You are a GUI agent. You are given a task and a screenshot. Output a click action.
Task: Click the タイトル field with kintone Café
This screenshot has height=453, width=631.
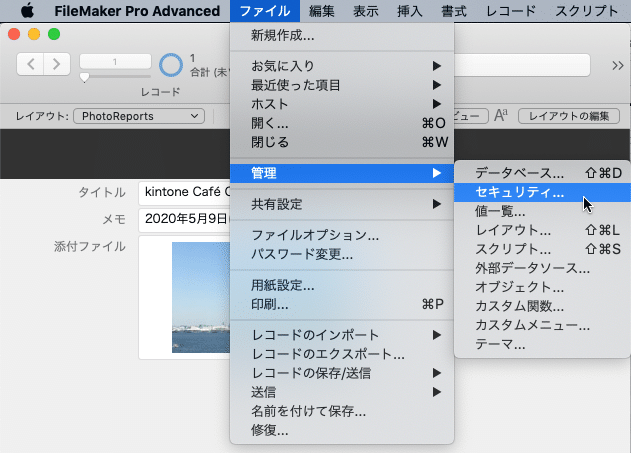[185, 193]
